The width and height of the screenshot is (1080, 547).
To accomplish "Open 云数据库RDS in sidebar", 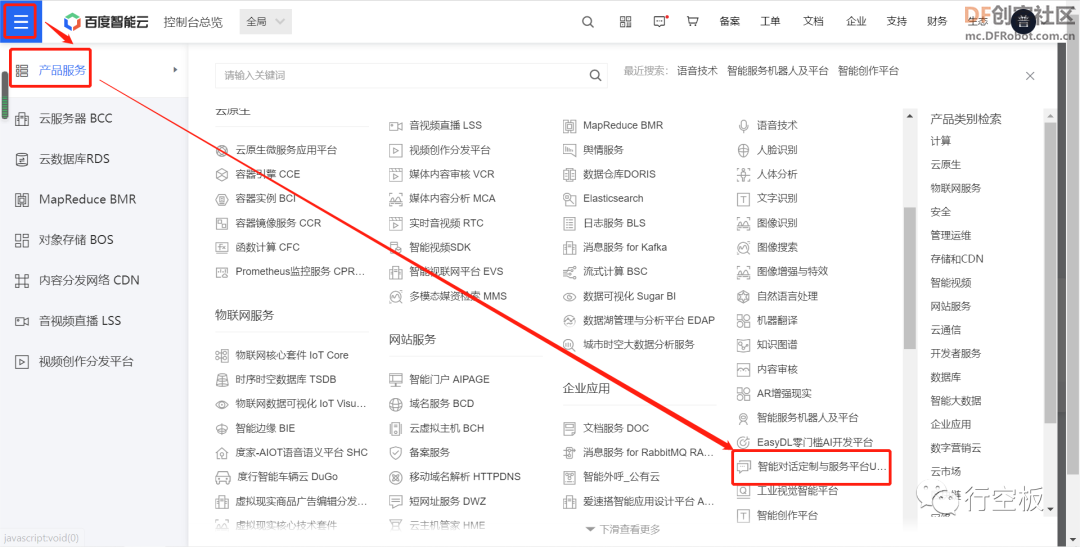I will click(x=74, y=159).
